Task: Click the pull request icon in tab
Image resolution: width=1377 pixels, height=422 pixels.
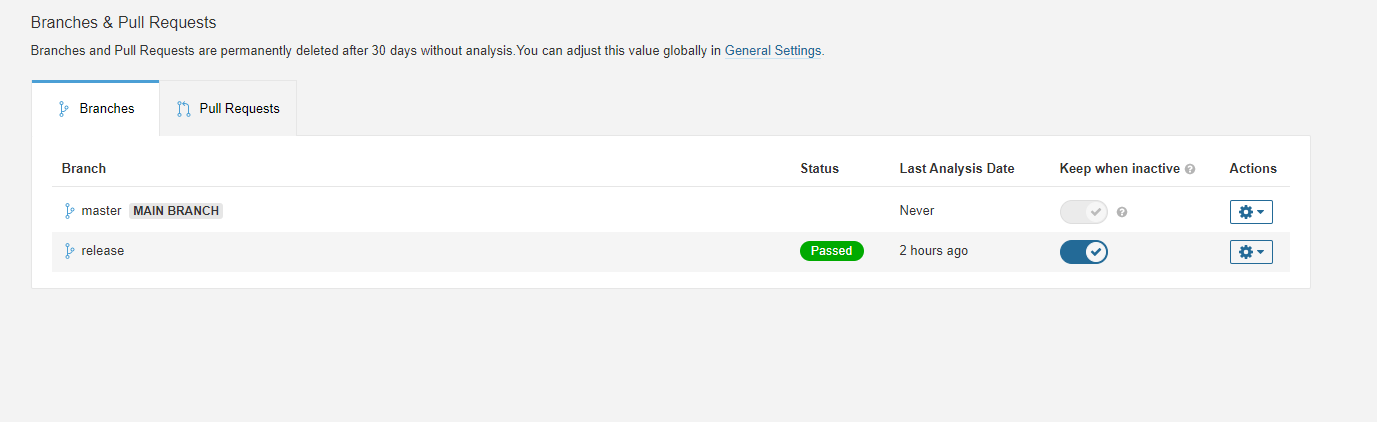Action: click(183, 108)
